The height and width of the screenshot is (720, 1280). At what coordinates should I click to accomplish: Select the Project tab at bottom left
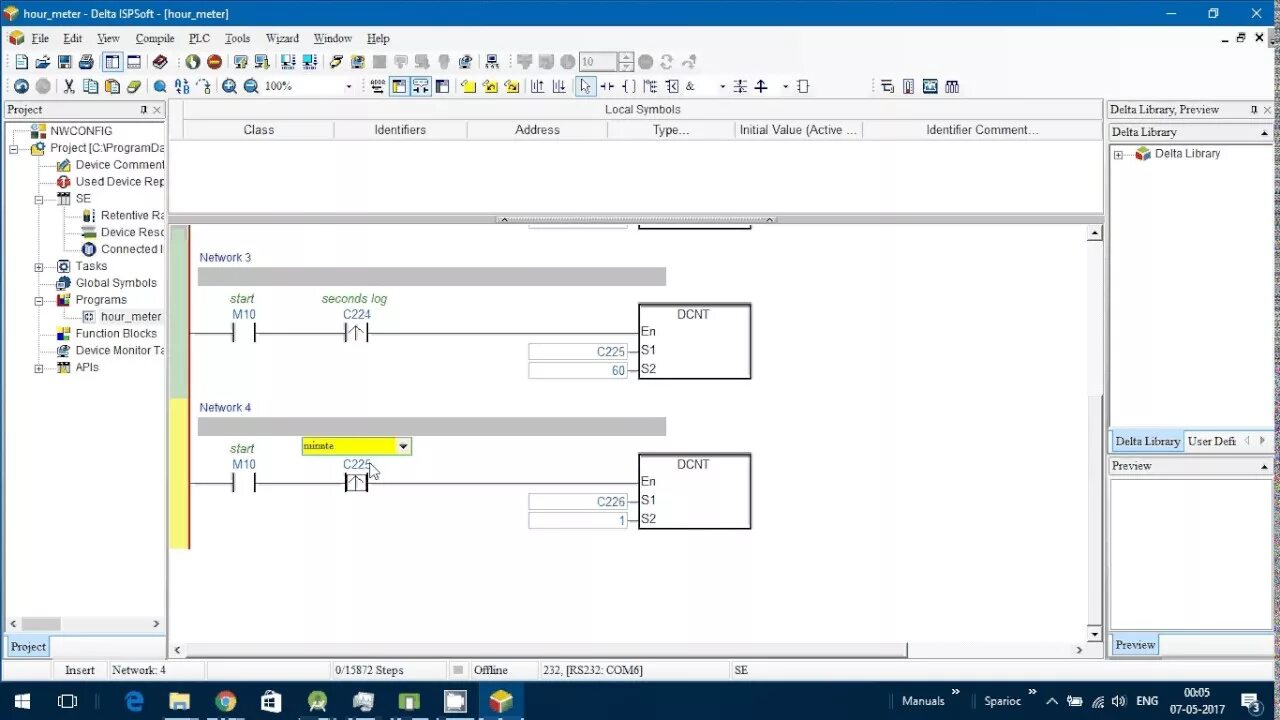click(x=28, y=646)
